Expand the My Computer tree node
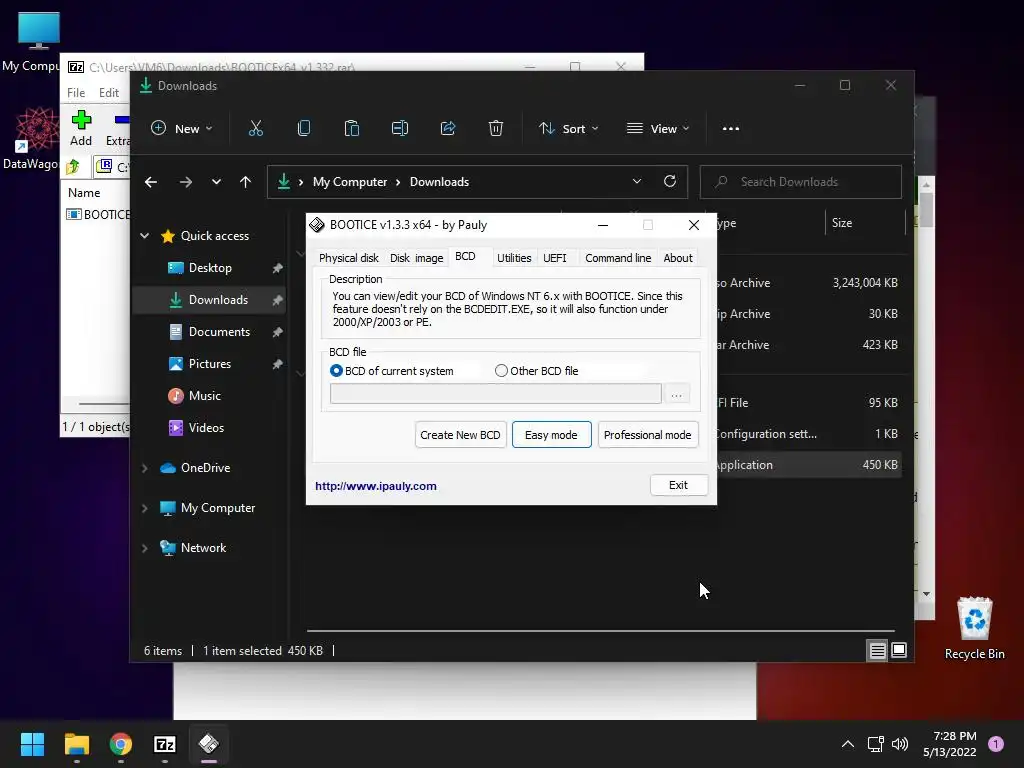Image resolution: width=1024 pixels, height=768 pixels. (x=145, y=508)
